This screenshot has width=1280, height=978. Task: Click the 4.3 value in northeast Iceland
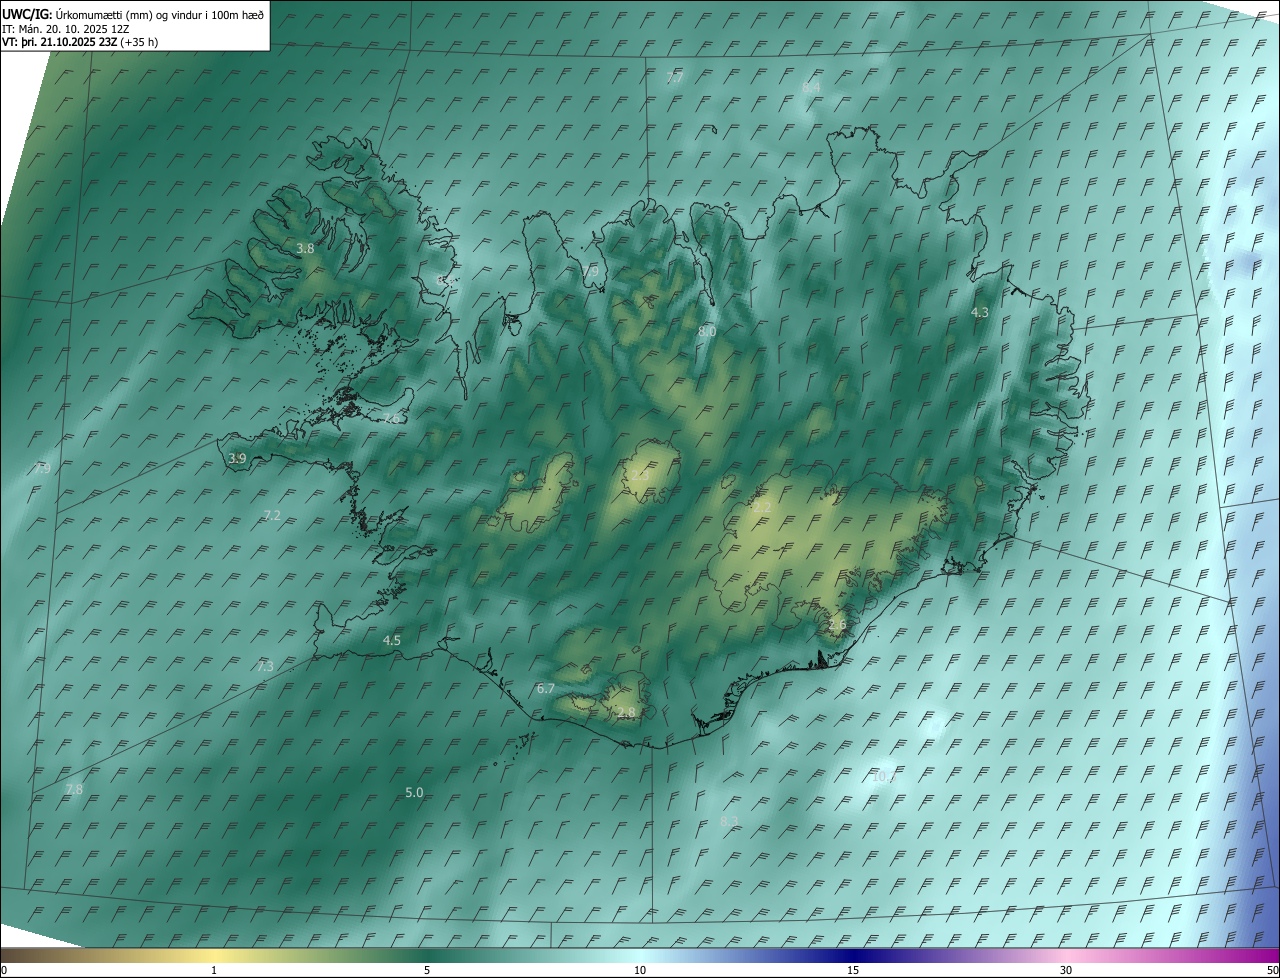click(x=980, y=313)
